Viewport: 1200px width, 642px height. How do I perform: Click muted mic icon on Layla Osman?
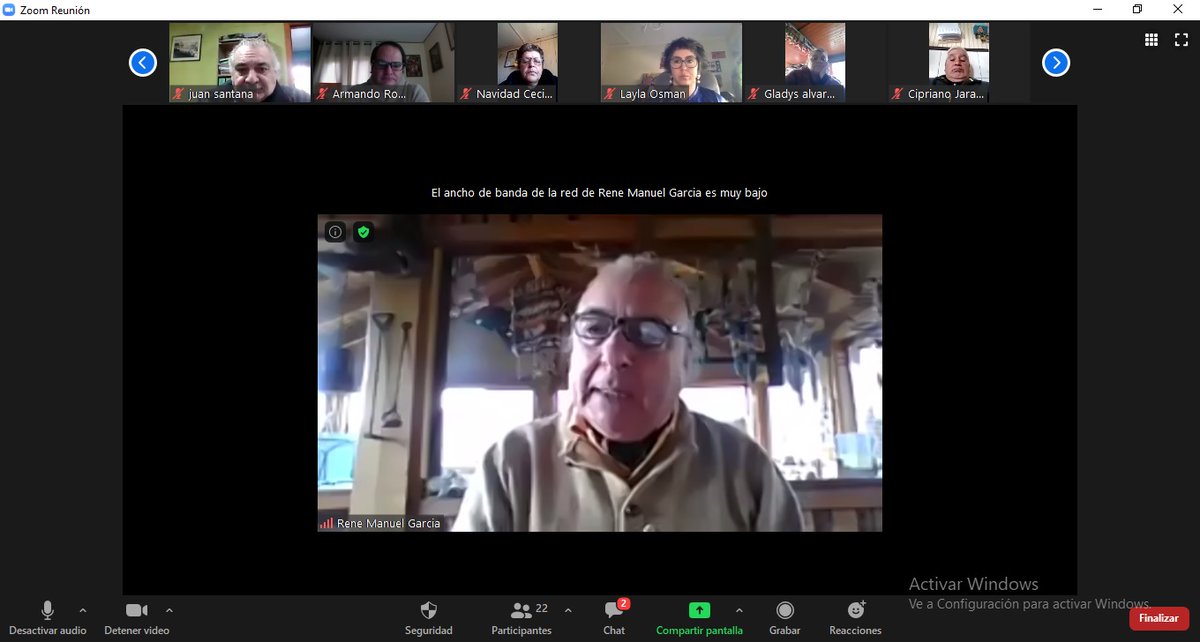point(611,94)
